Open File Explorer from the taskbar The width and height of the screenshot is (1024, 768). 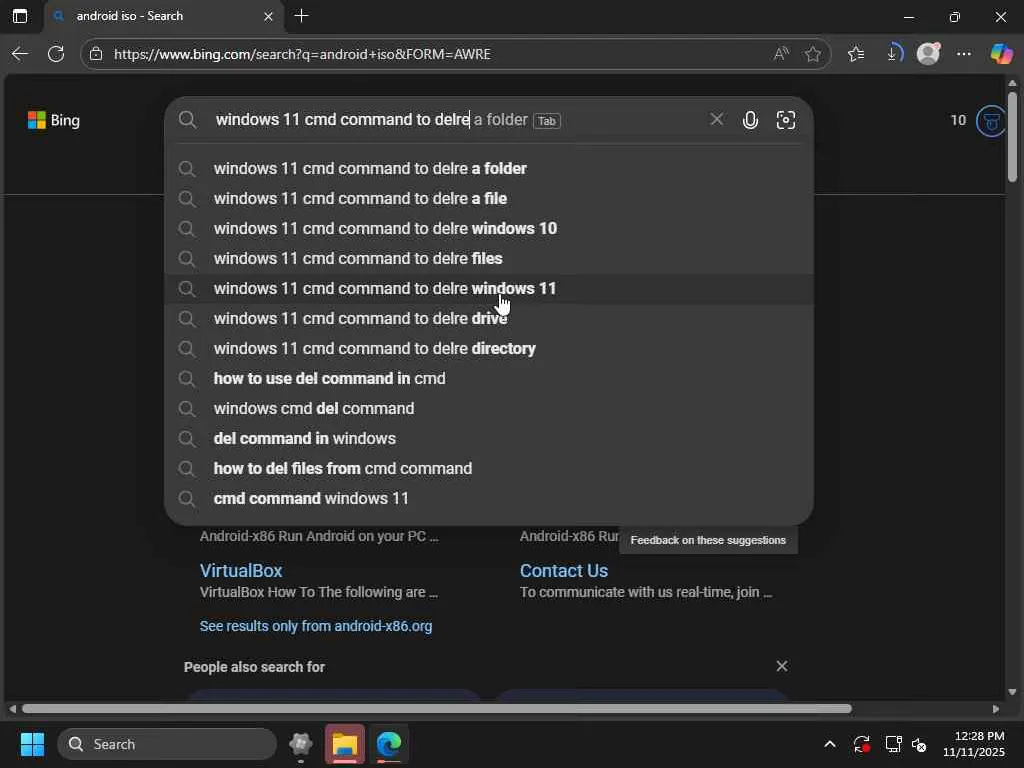(344, 744)
